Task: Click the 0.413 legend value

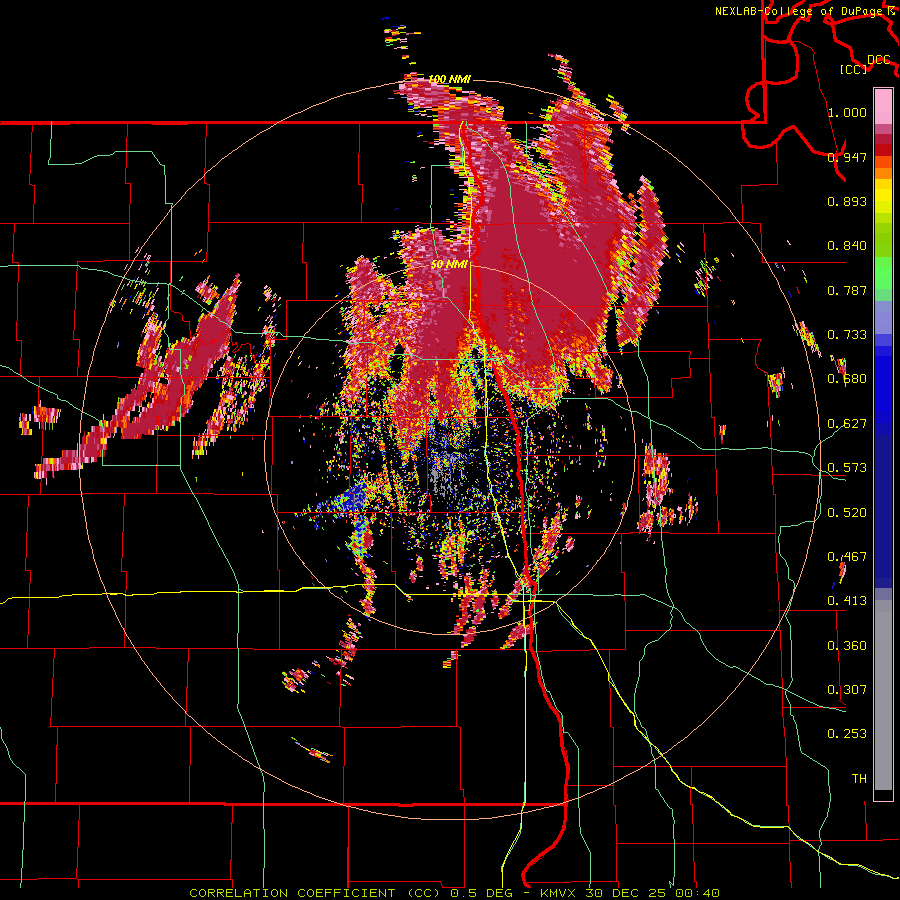Action: point(847,601)
